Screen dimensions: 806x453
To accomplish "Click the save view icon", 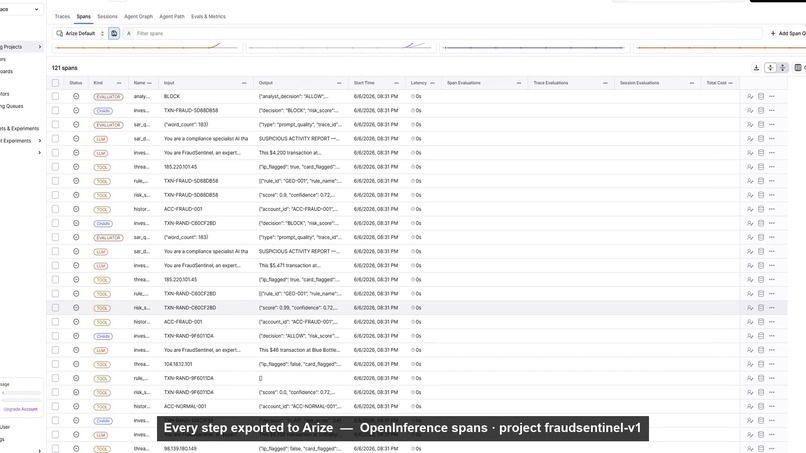I will (x=114, y=33).
